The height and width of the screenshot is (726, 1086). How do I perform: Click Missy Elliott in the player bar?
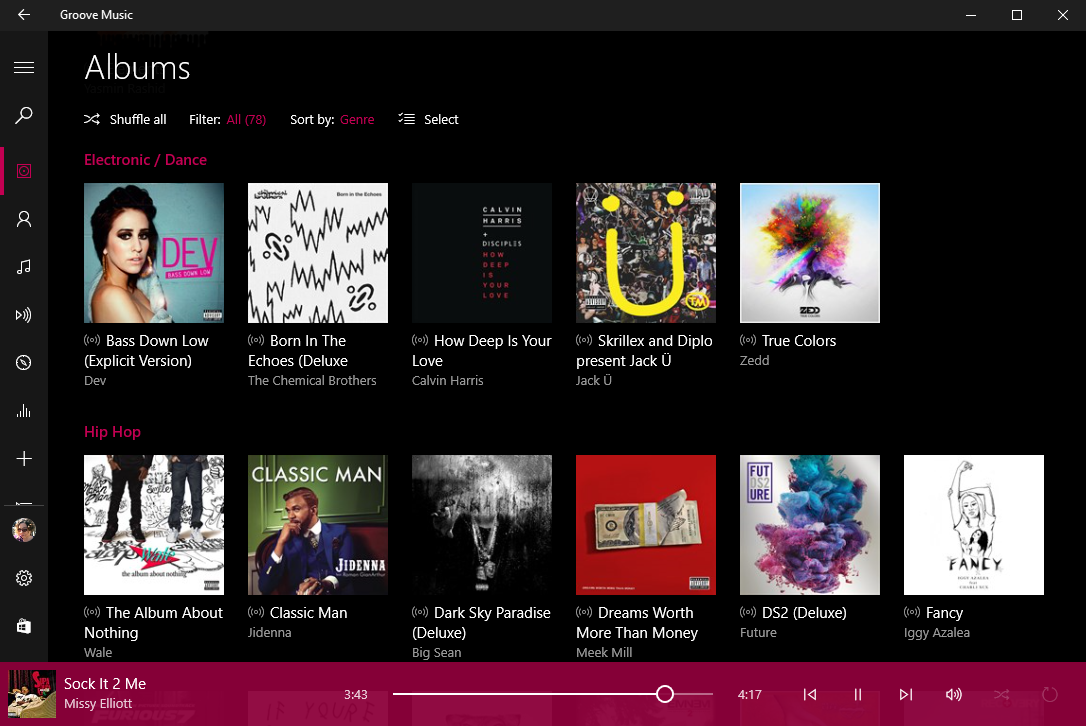98,704
